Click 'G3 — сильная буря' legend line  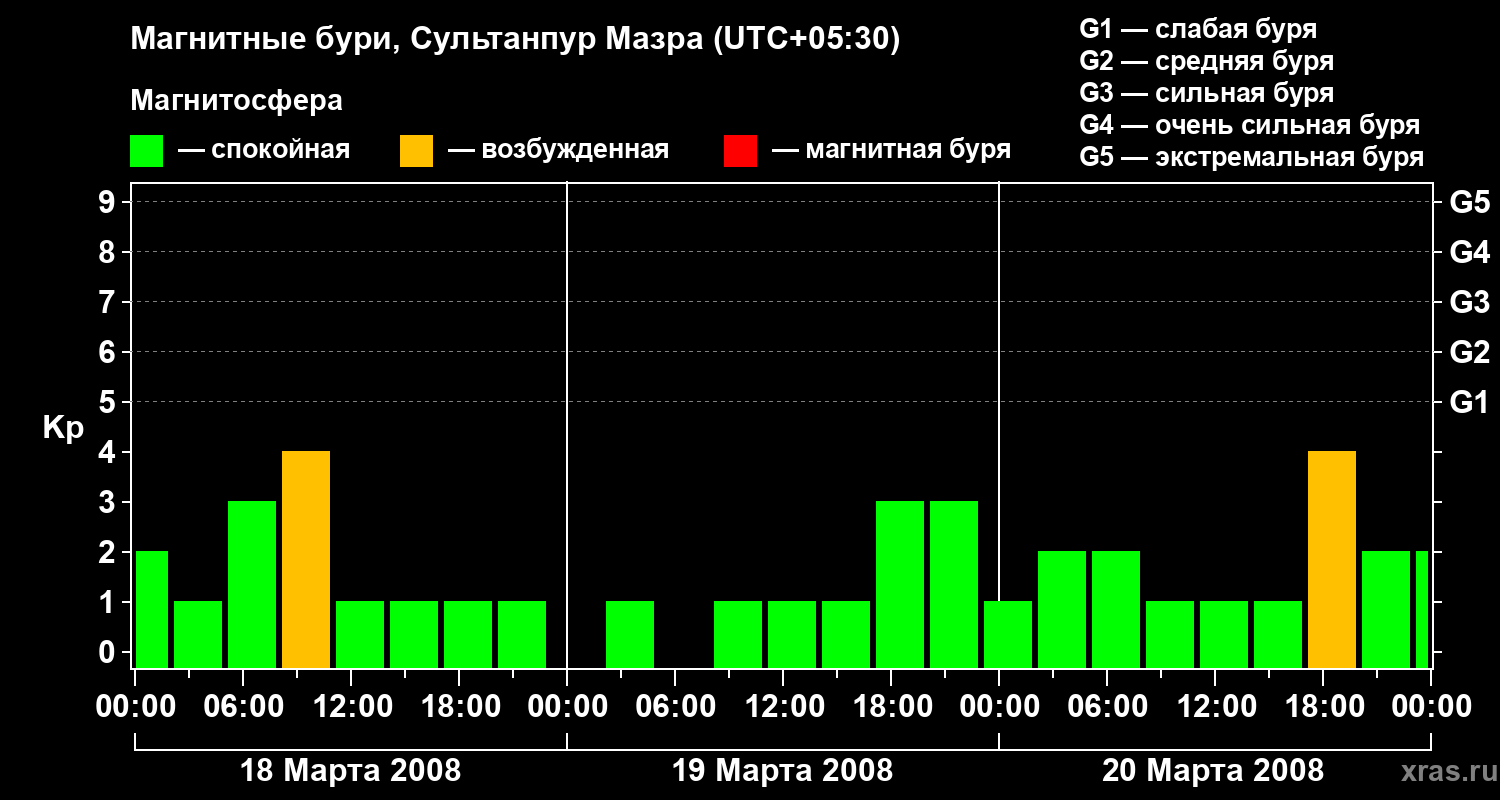point(1206,93)
